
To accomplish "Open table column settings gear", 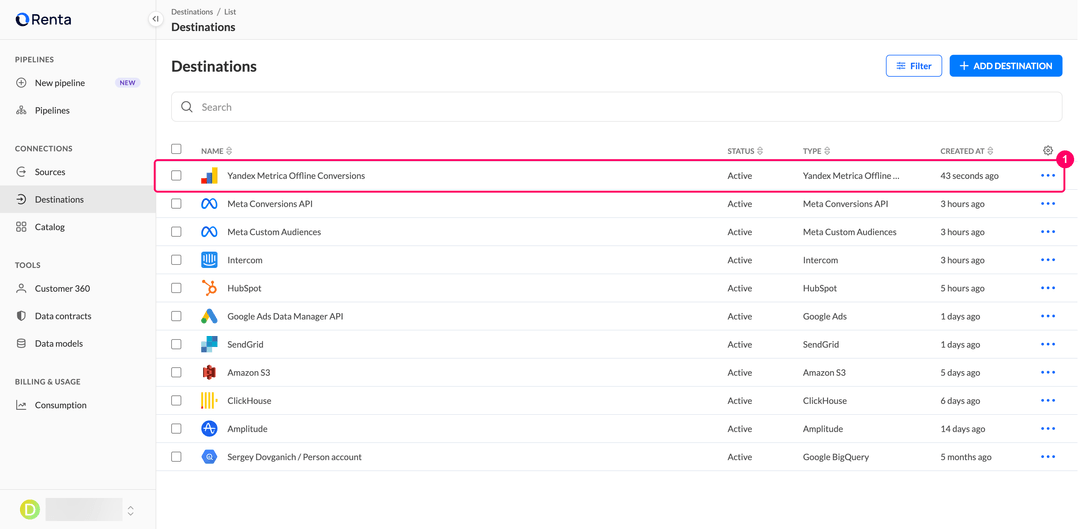I will [x=1048, y=150].
